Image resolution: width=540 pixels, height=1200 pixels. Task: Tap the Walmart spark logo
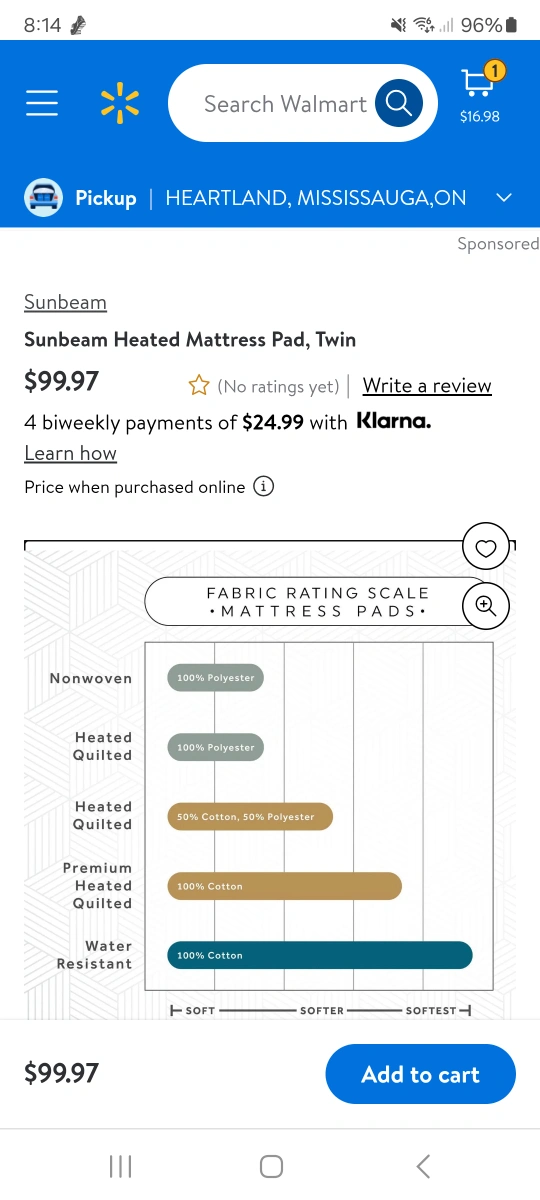pyautogui.click(x=120, y=103)
